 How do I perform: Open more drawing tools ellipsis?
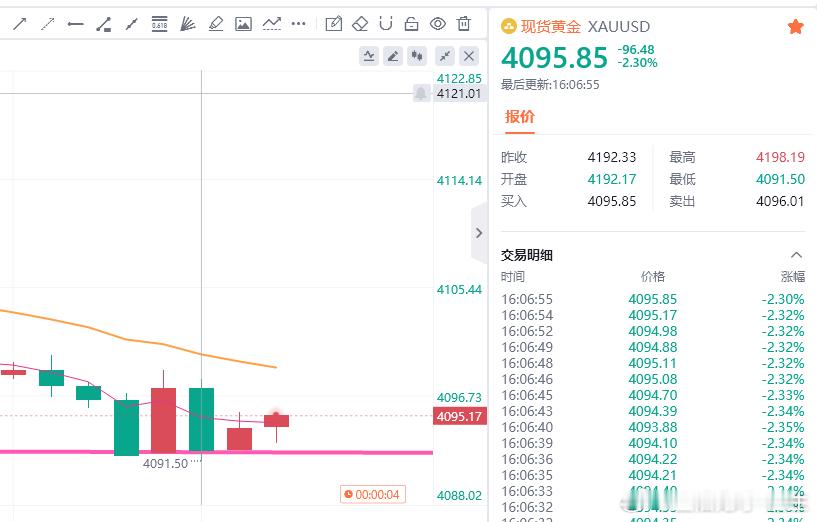tap(299, 23)
